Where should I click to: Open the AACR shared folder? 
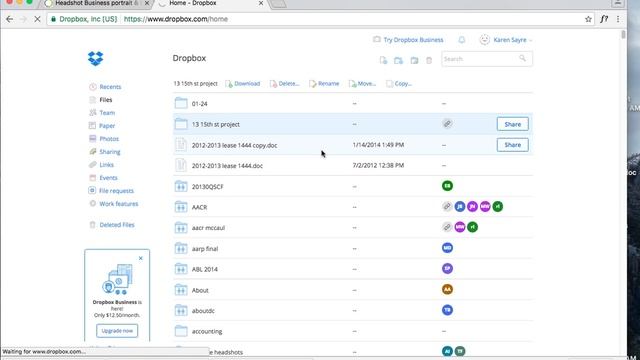click(200, 207)
